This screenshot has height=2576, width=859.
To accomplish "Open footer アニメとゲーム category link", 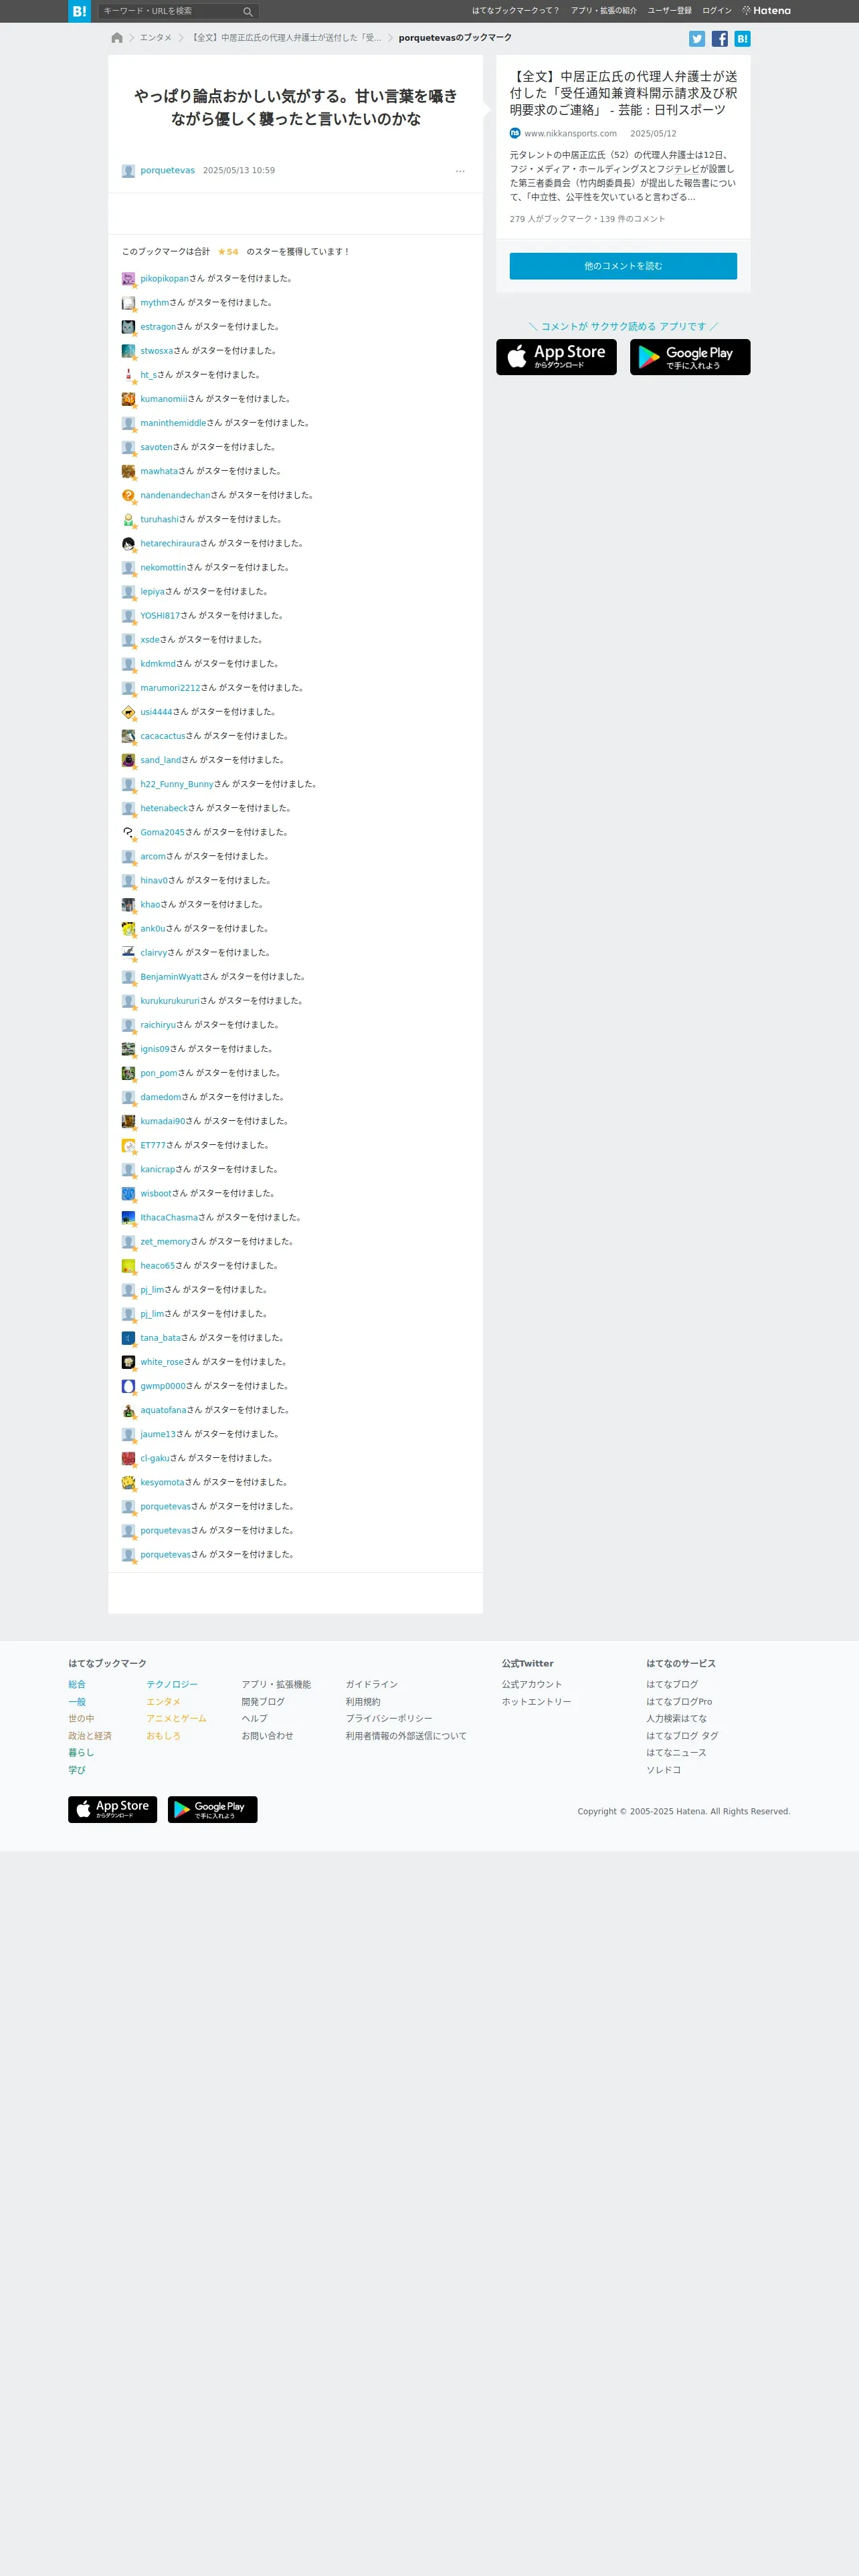I will pyautogui.click(x=176, y=1719).
